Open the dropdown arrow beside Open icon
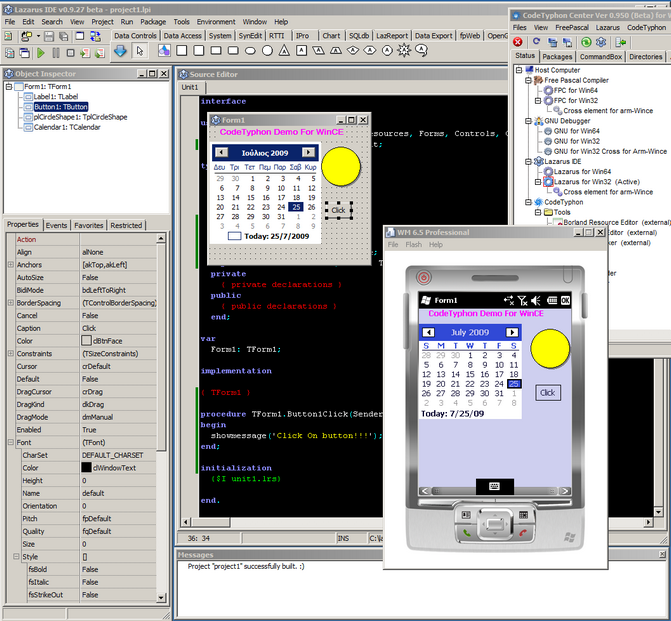The height and width of the screenshot is (621, 671). (x=38, y=36)
